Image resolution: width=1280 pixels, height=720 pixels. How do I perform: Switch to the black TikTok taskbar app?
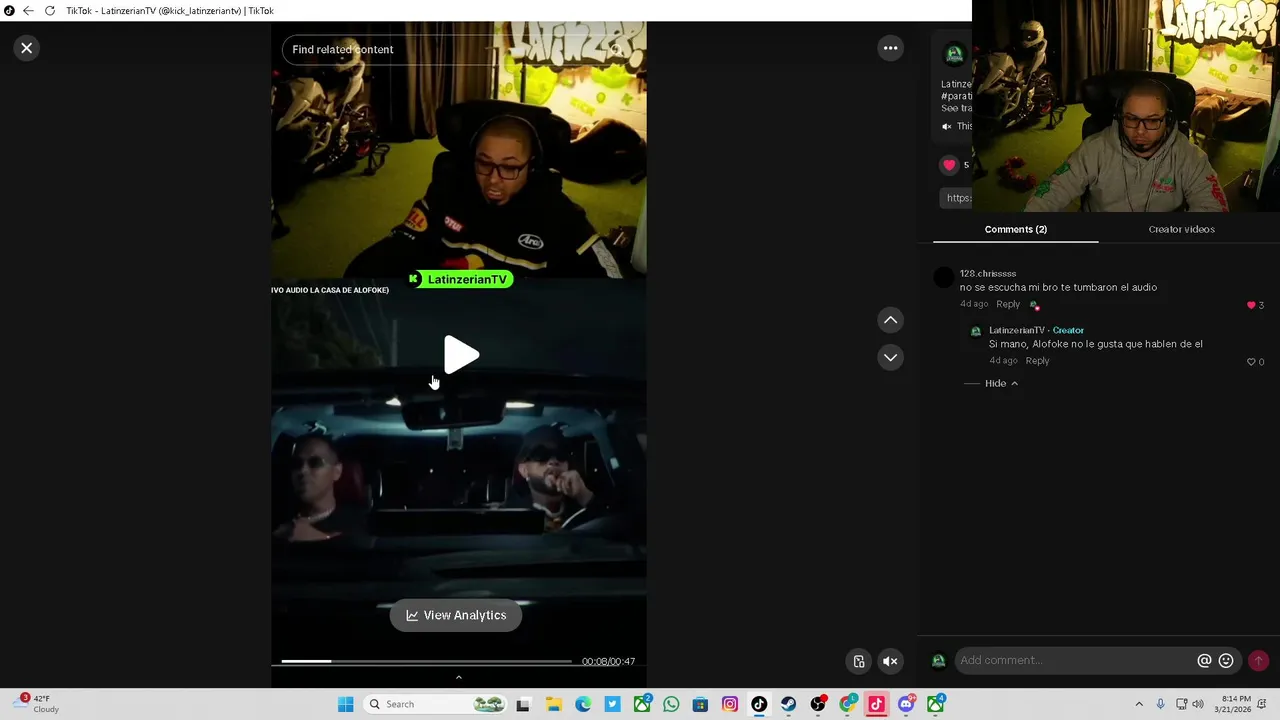(759, 704)
